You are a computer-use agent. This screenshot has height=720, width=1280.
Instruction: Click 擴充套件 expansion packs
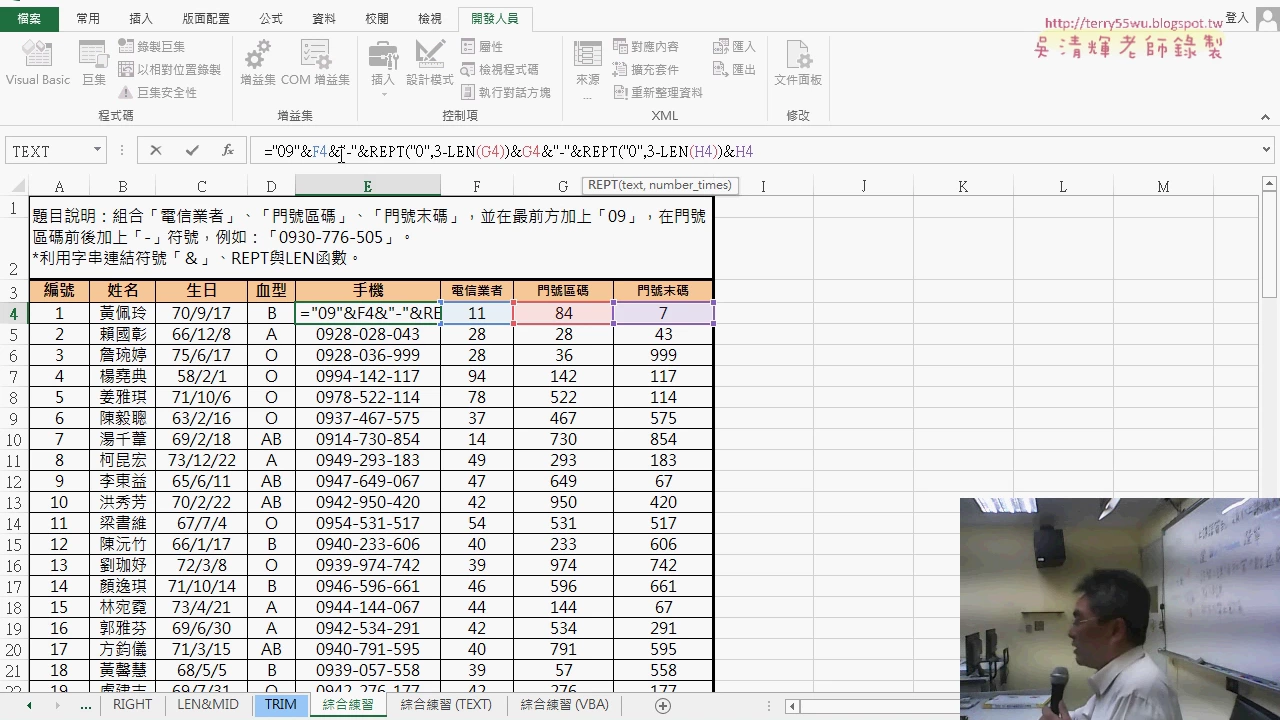click(x=645, y=69)
